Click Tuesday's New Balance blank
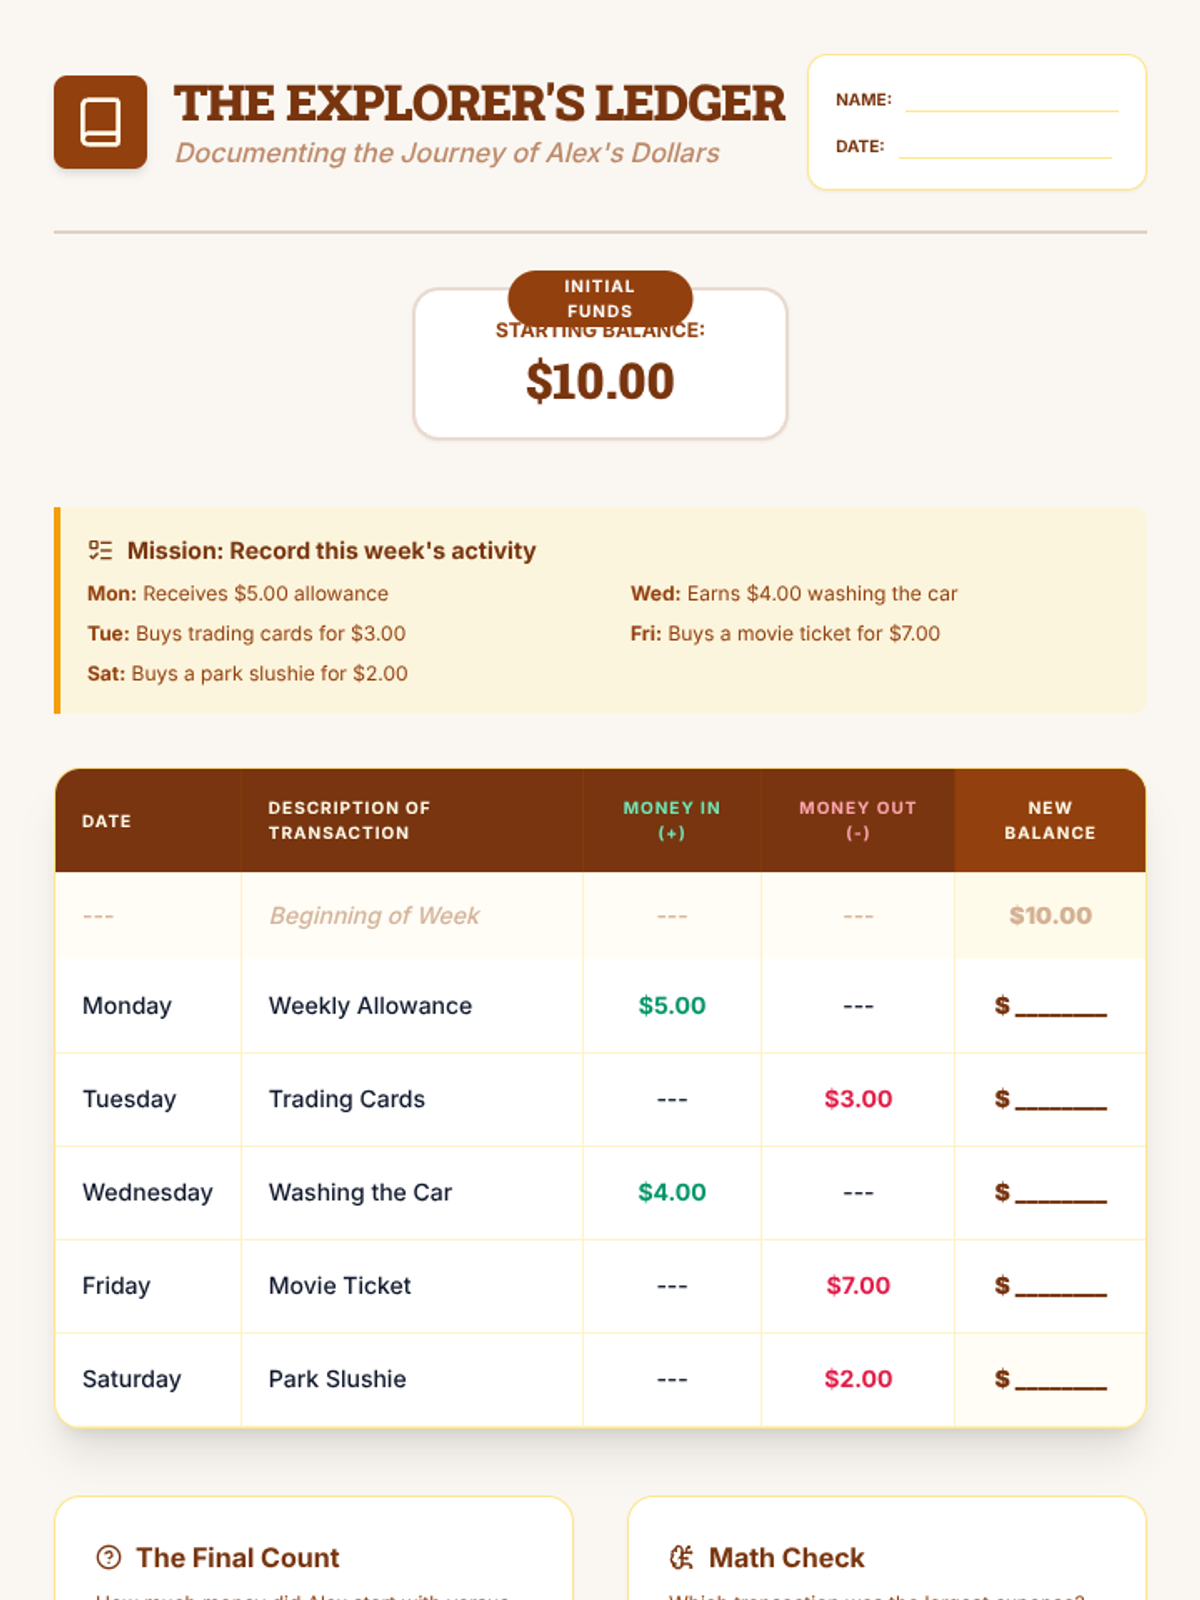The height and width of the screenshot is (1600, 1200). (1060, 1099)
